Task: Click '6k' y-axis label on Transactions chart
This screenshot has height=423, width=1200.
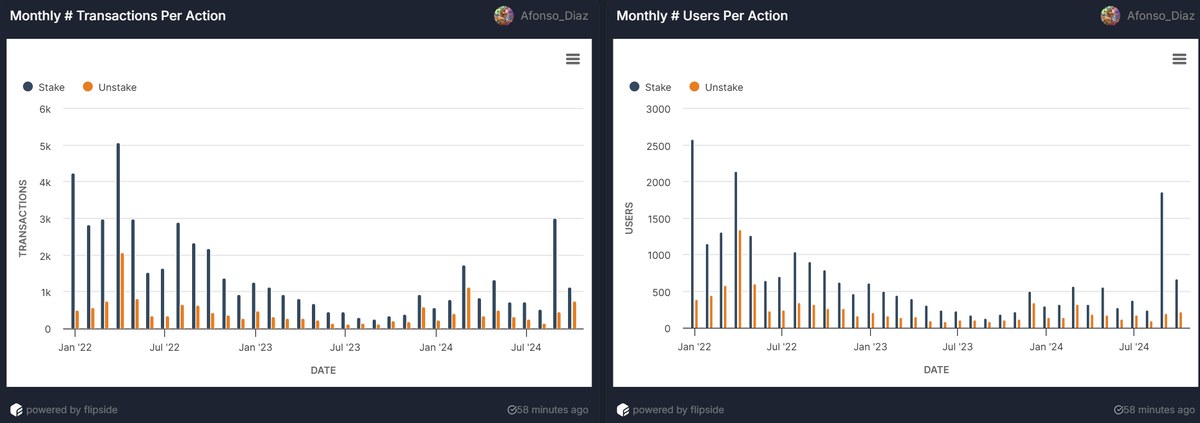Action: [44, 109]
